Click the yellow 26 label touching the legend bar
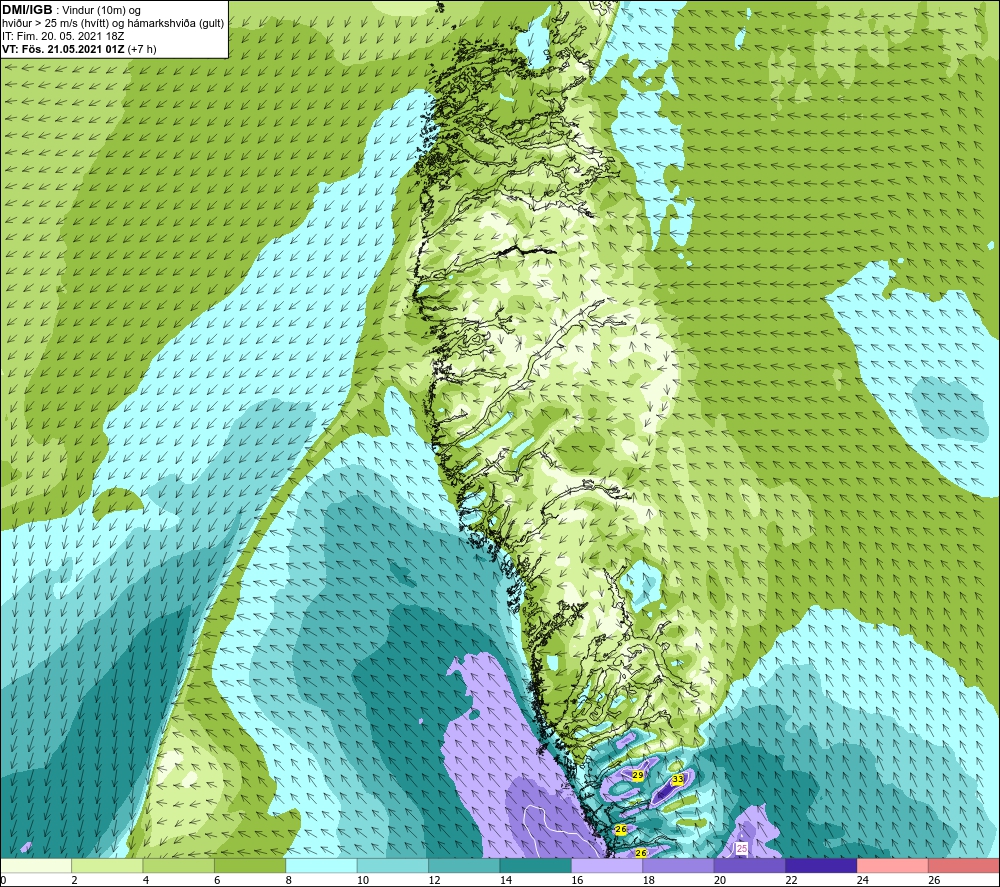Viewport: 1000px width, 887px height. pos(641,853)
